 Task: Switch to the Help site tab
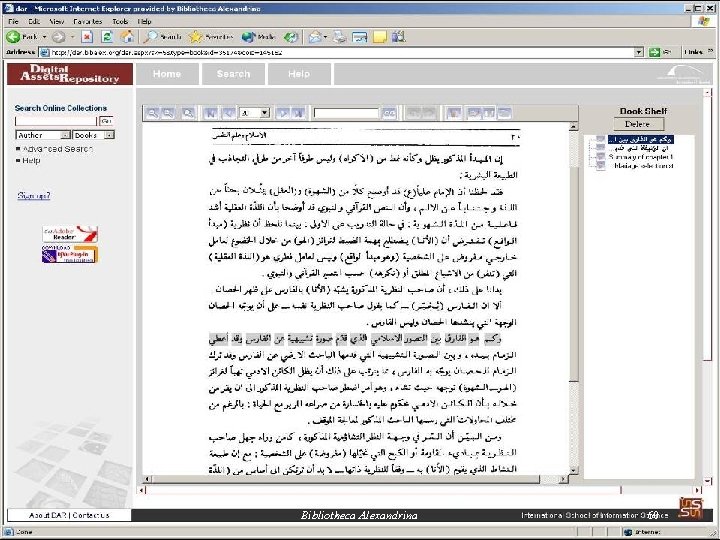[299, 74]
